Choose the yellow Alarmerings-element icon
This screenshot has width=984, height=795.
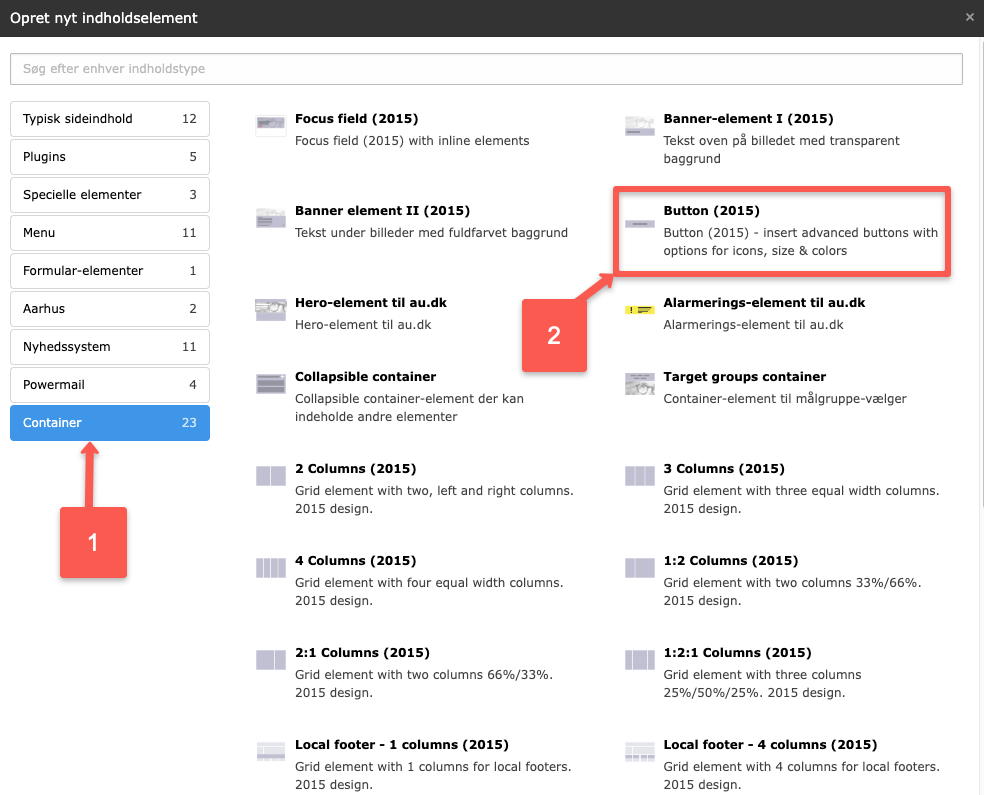(639, 311)
